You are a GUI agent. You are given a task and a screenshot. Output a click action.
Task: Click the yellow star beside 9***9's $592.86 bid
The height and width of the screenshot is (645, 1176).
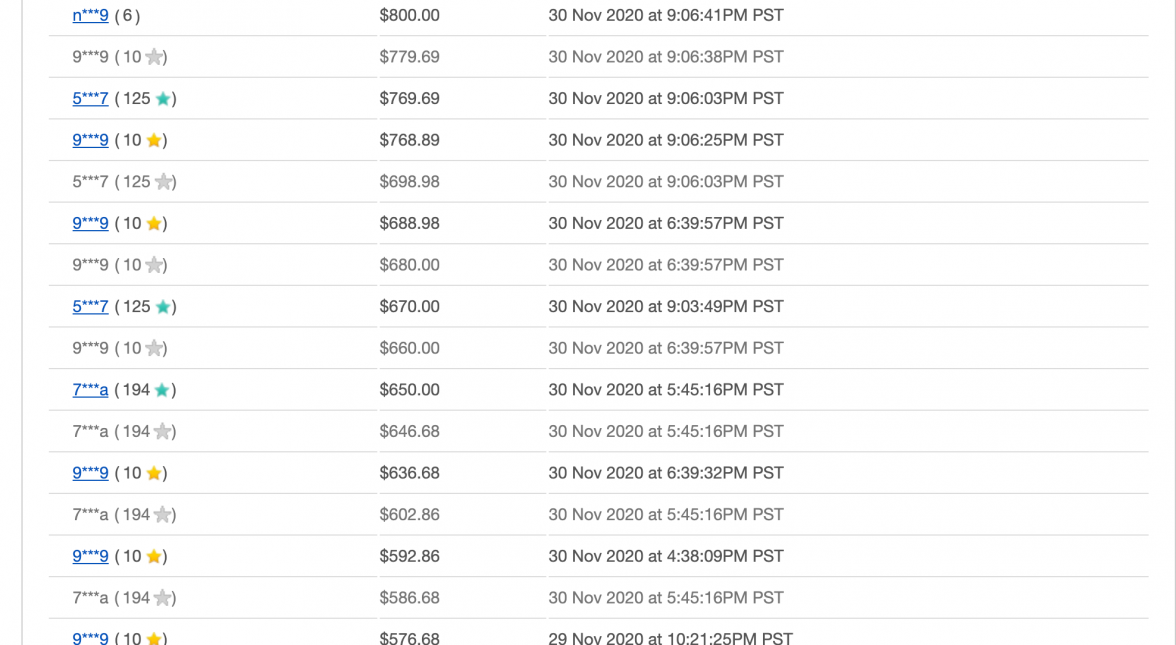pyautogui.click(x=152, y=556)
